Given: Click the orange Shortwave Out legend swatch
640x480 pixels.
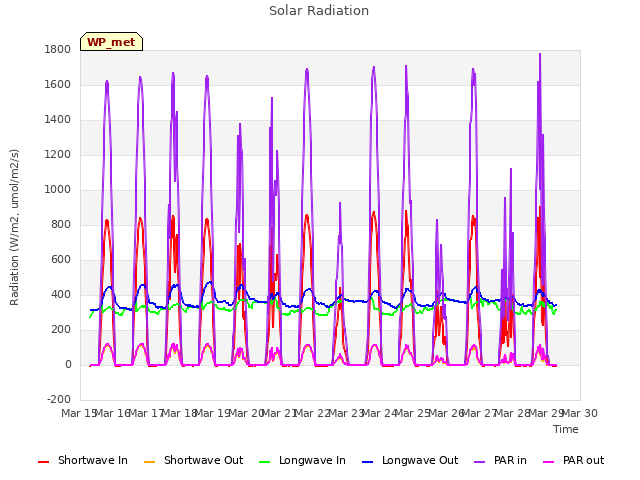Looking at the screenshot, I should pos(149,462).
